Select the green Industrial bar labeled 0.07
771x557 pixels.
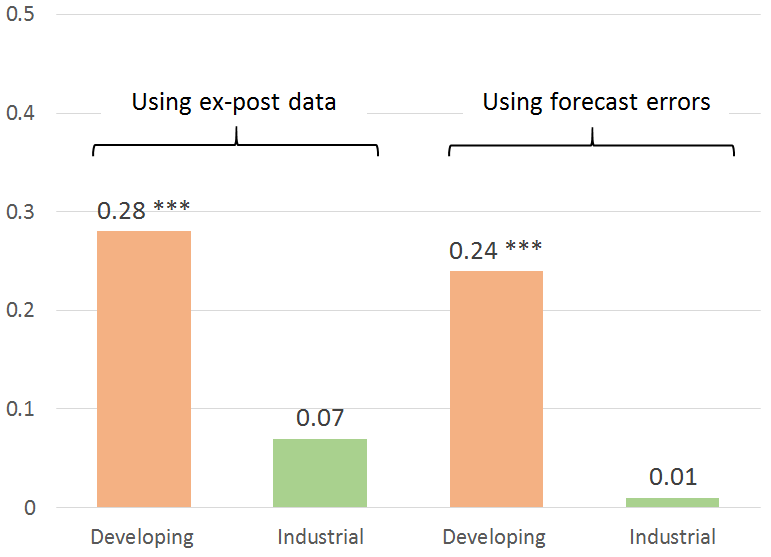[320, 473]
